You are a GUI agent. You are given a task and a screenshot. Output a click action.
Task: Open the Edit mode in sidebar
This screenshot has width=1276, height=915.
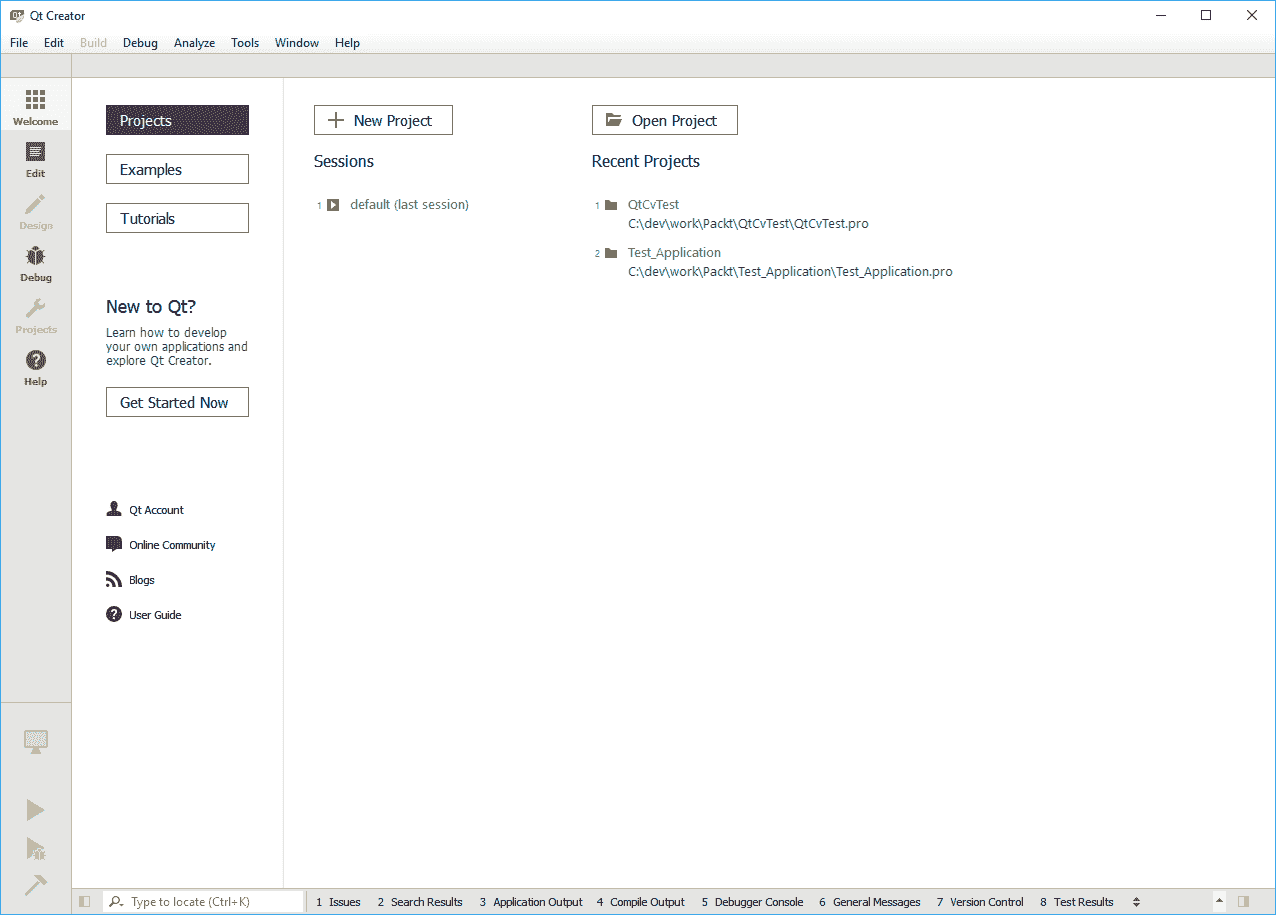(x=35, y=159)
